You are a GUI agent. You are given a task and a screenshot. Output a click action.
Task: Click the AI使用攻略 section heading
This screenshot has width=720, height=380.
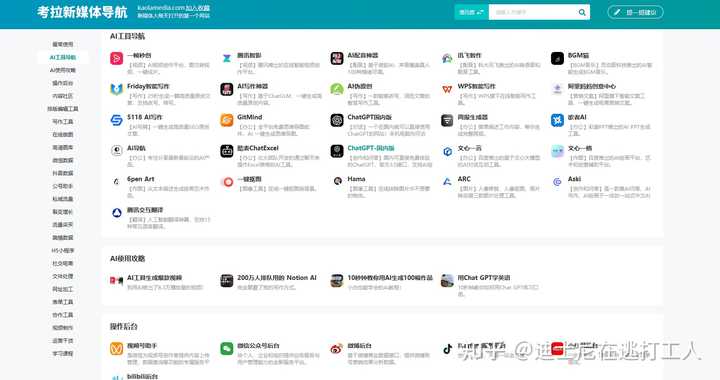[128, 259]
